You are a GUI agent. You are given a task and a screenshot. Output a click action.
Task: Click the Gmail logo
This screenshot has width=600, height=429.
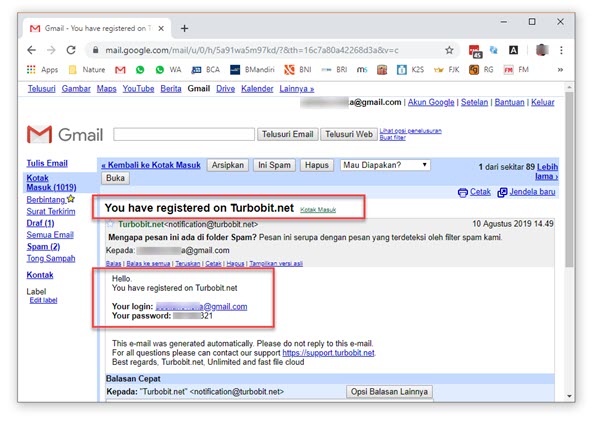pyautogui.click(x=65, y=134)
